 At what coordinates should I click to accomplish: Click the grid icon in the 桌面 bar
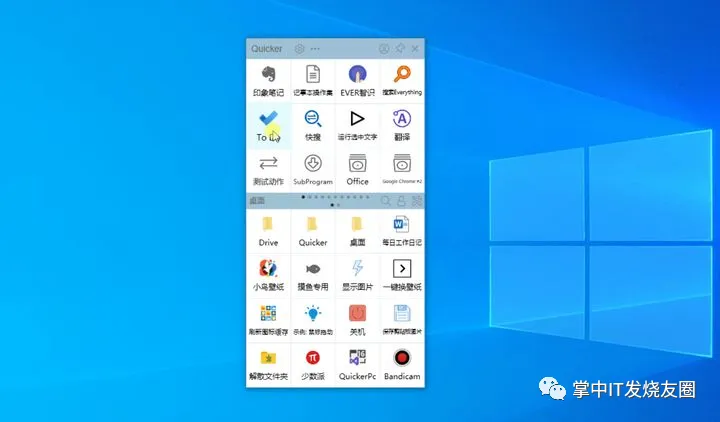tap(417, 201)
